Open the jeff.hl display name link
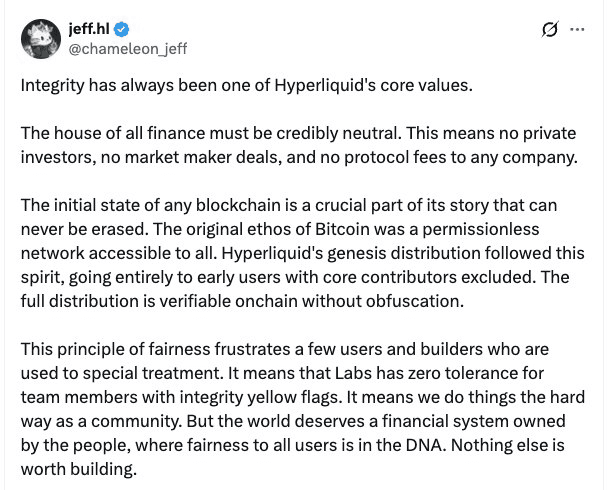The height and width of the screenshot is (490, 610). 90,29
